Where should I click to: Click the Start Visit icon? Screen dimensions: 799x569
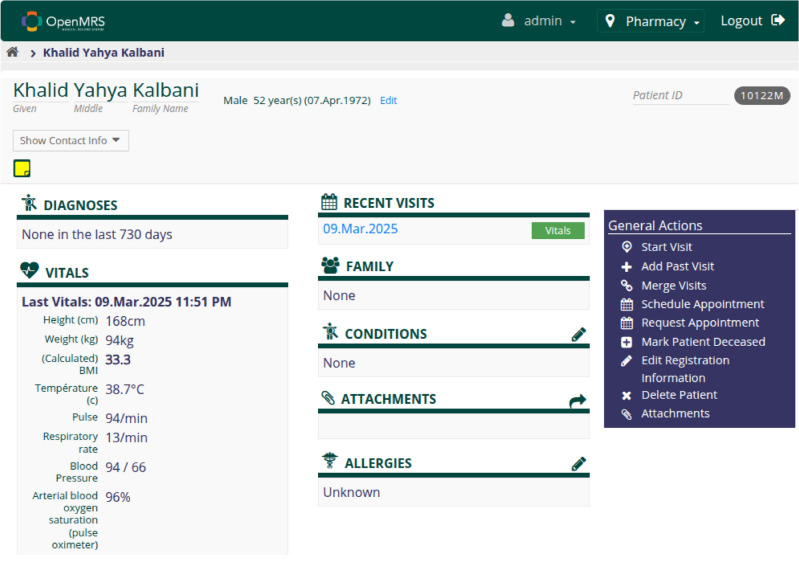[627, 247]
